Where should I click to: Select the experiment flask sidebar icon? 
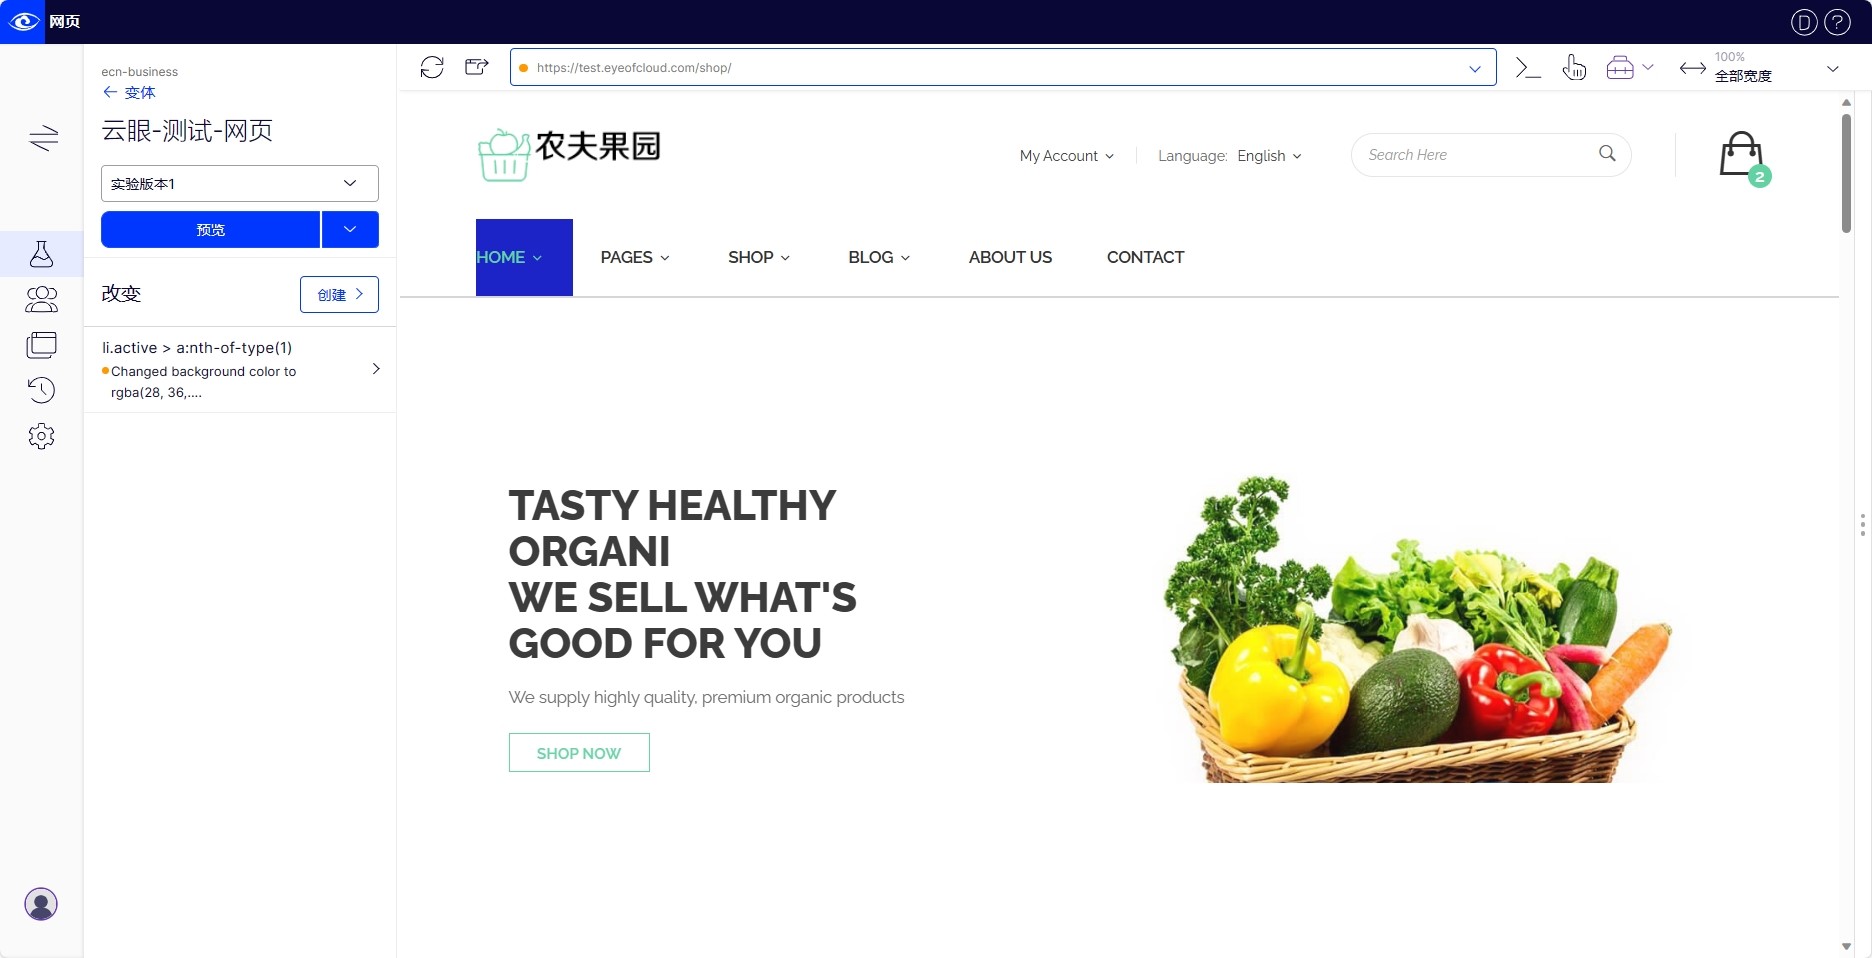coord(41,254)
